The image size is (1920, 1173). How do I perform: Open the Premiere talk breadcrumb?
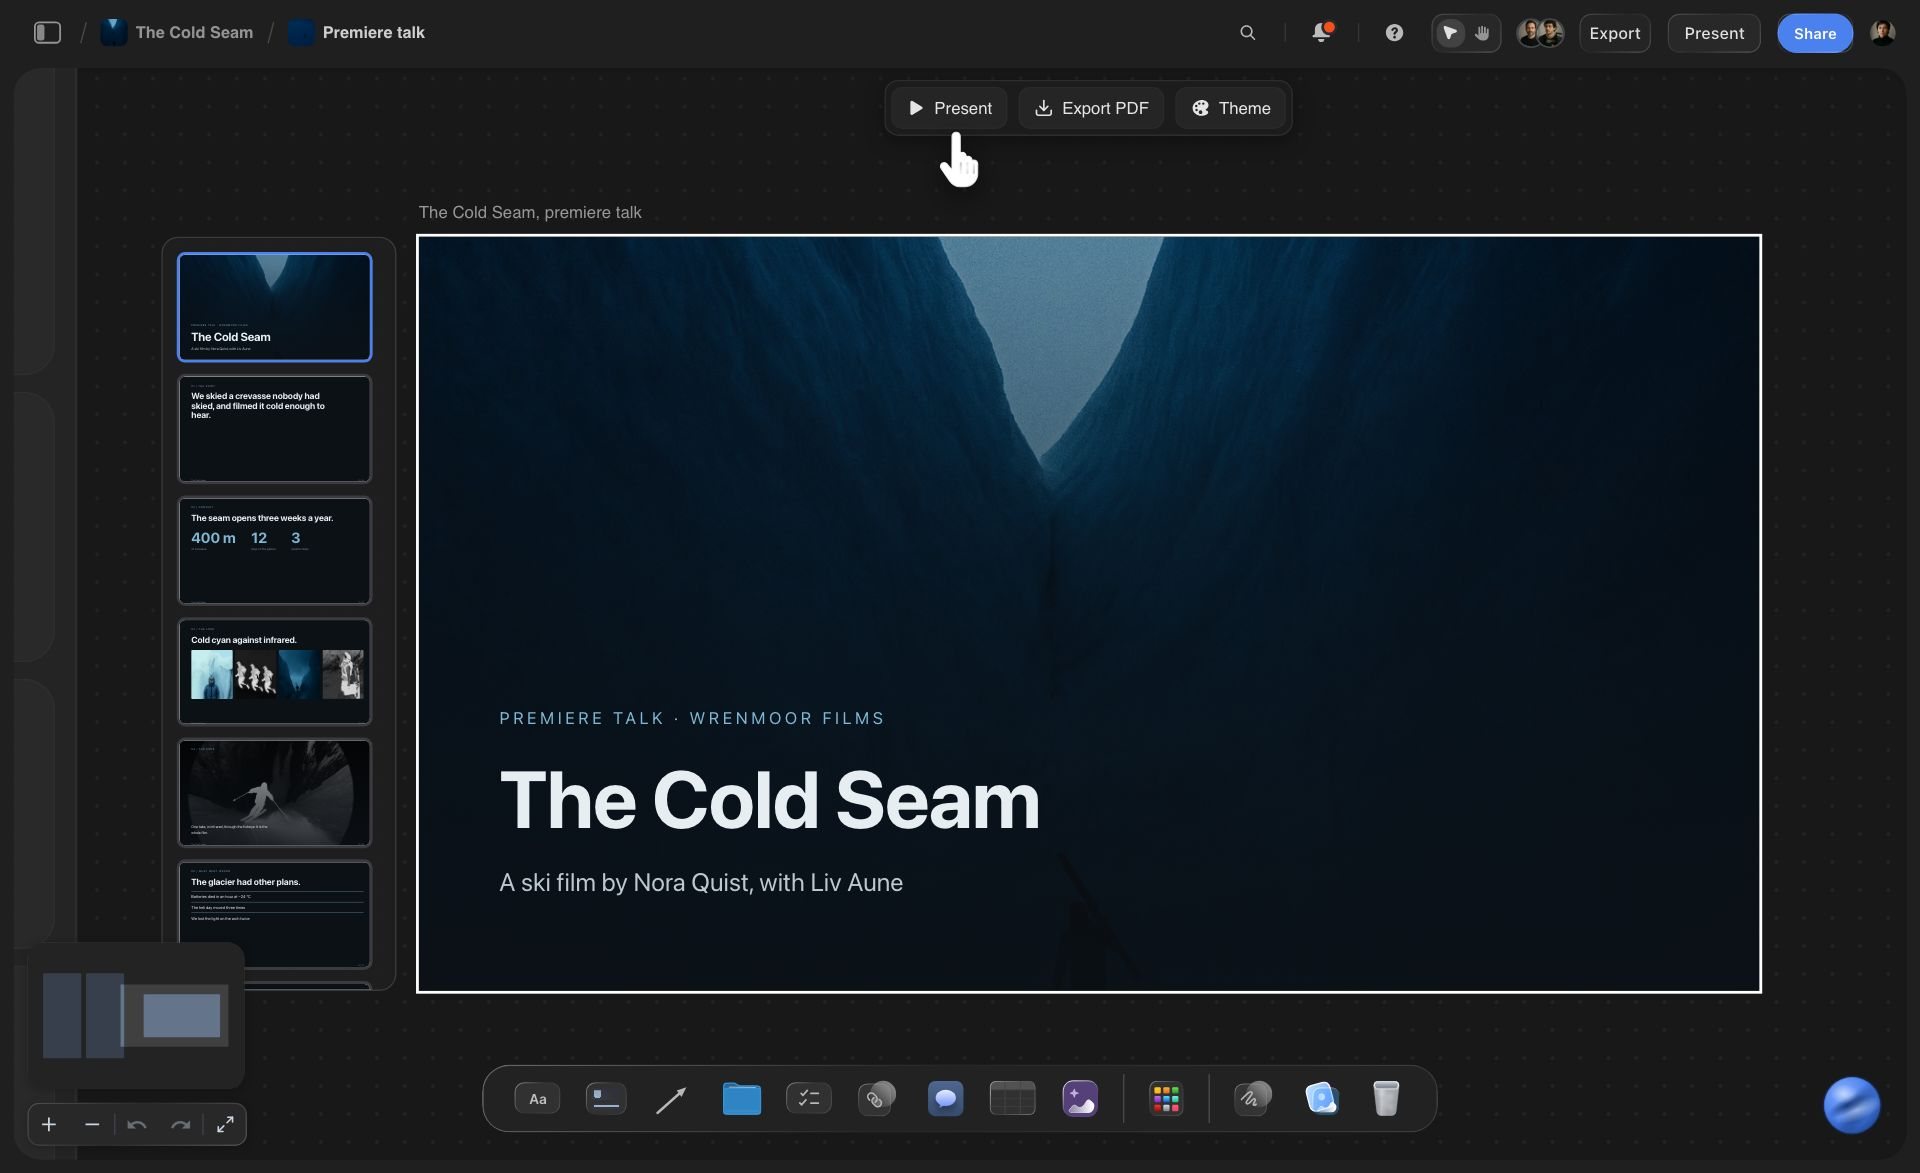tap(357, 33)
